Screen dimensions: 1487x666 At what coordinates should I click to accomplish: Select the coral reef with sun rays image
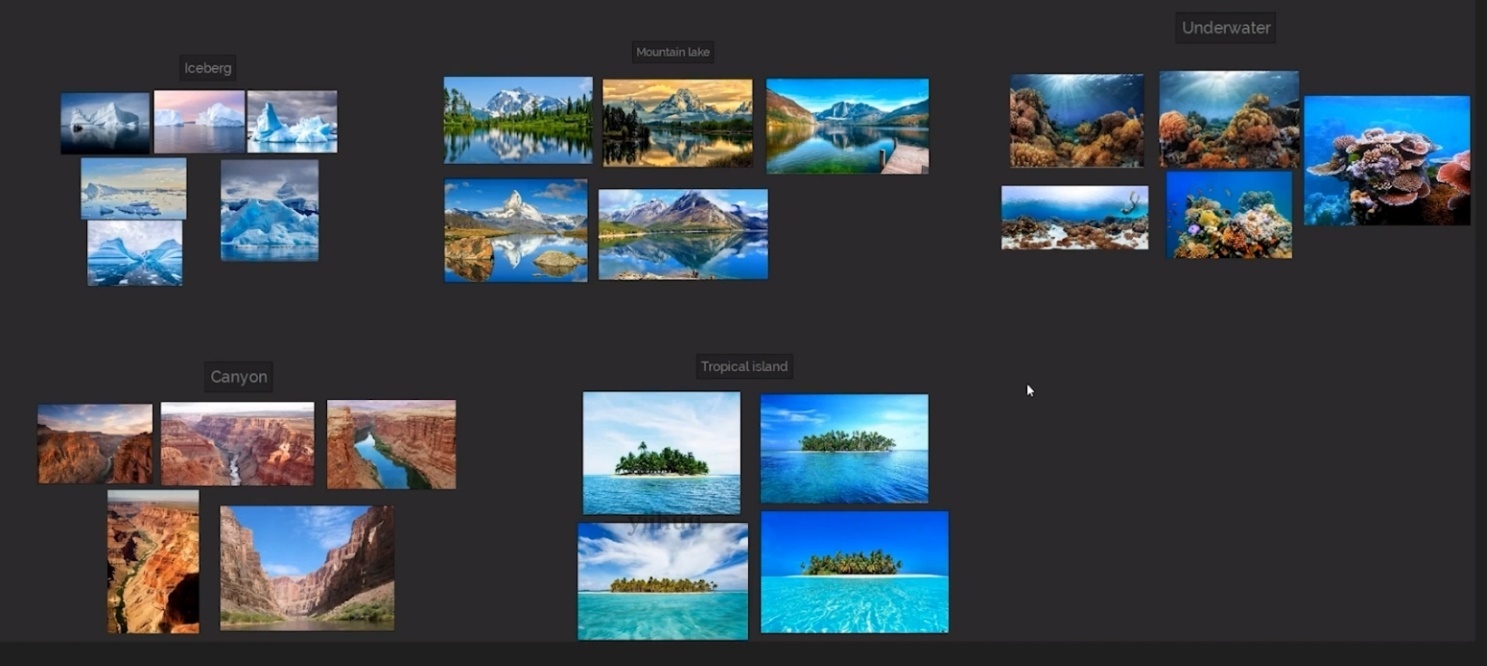pos(1077,121)
